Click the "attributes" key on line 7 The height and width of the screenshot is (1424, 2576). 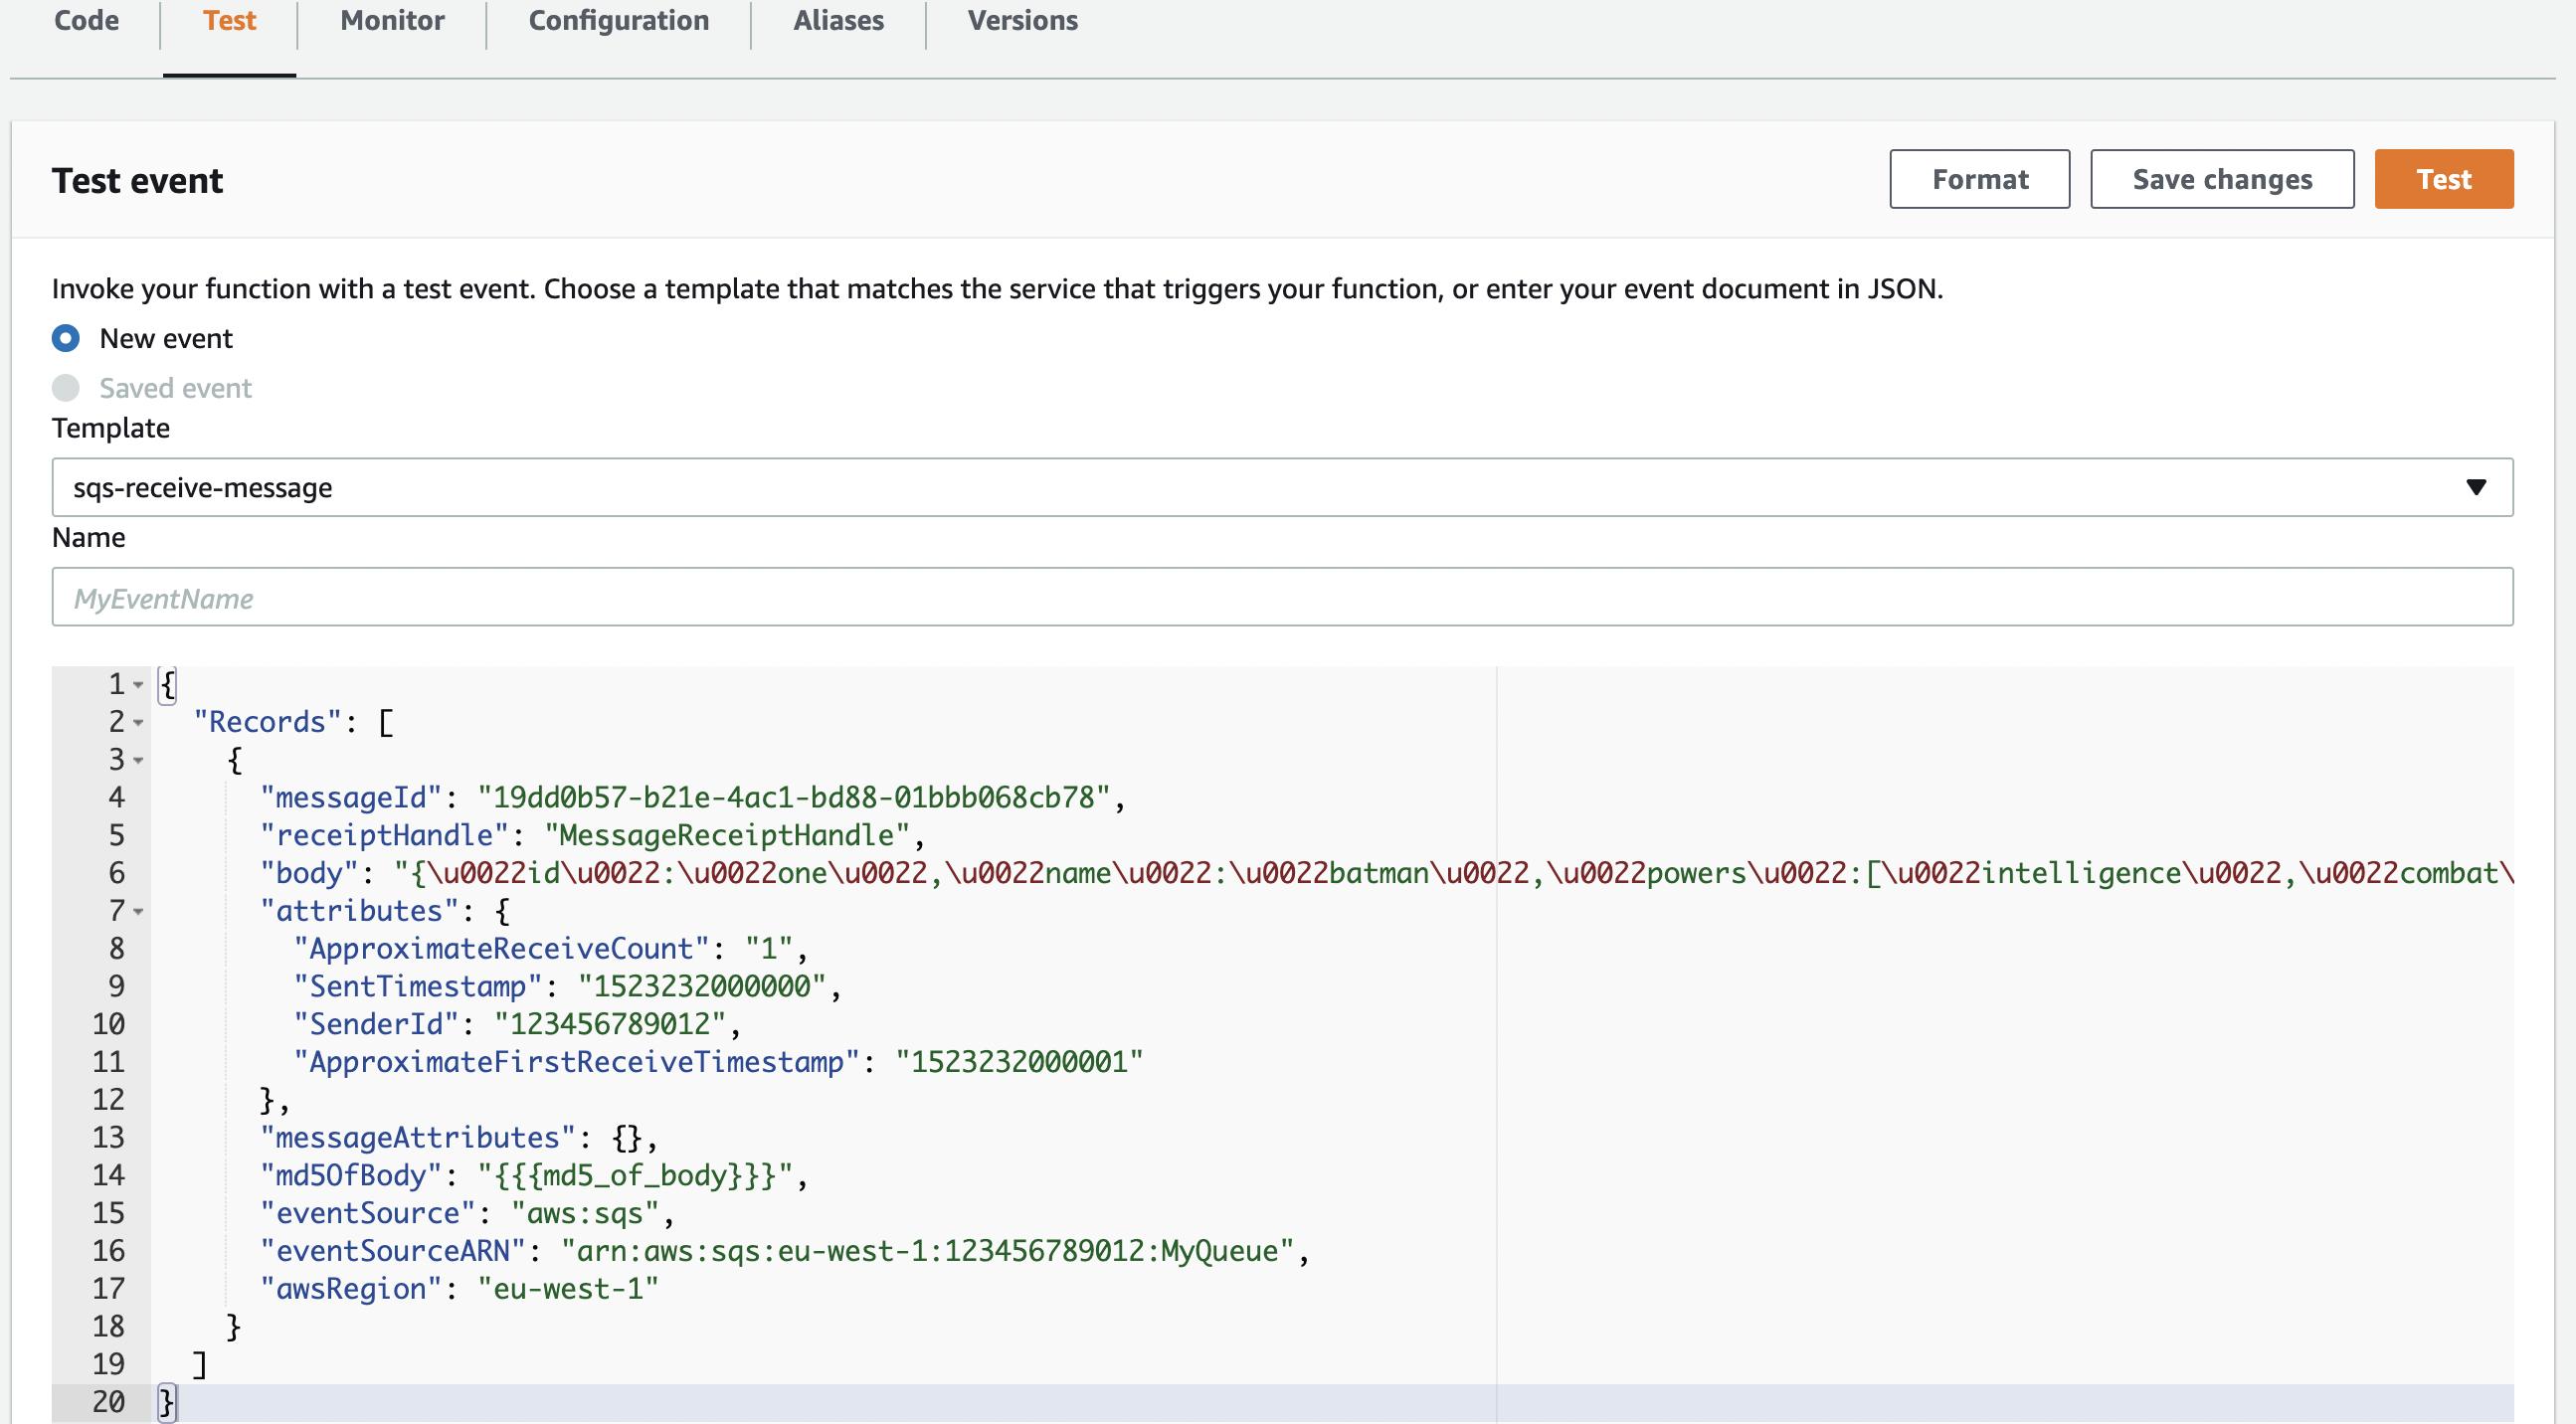(359, 911)
